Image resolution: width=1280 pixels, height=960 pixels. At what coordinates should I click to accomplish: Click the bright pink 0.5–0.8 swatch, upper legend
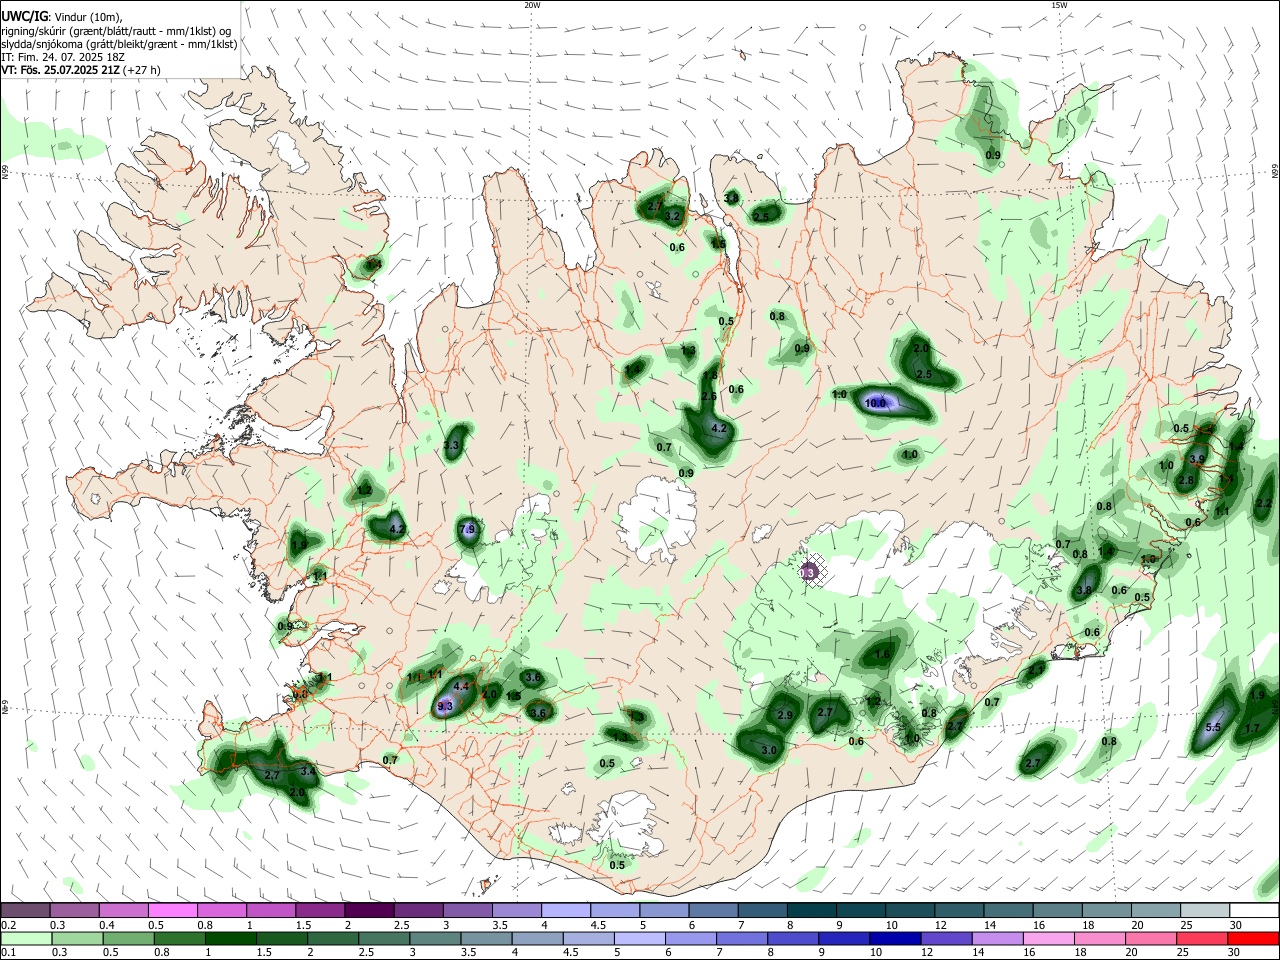(x=172, y=911)
